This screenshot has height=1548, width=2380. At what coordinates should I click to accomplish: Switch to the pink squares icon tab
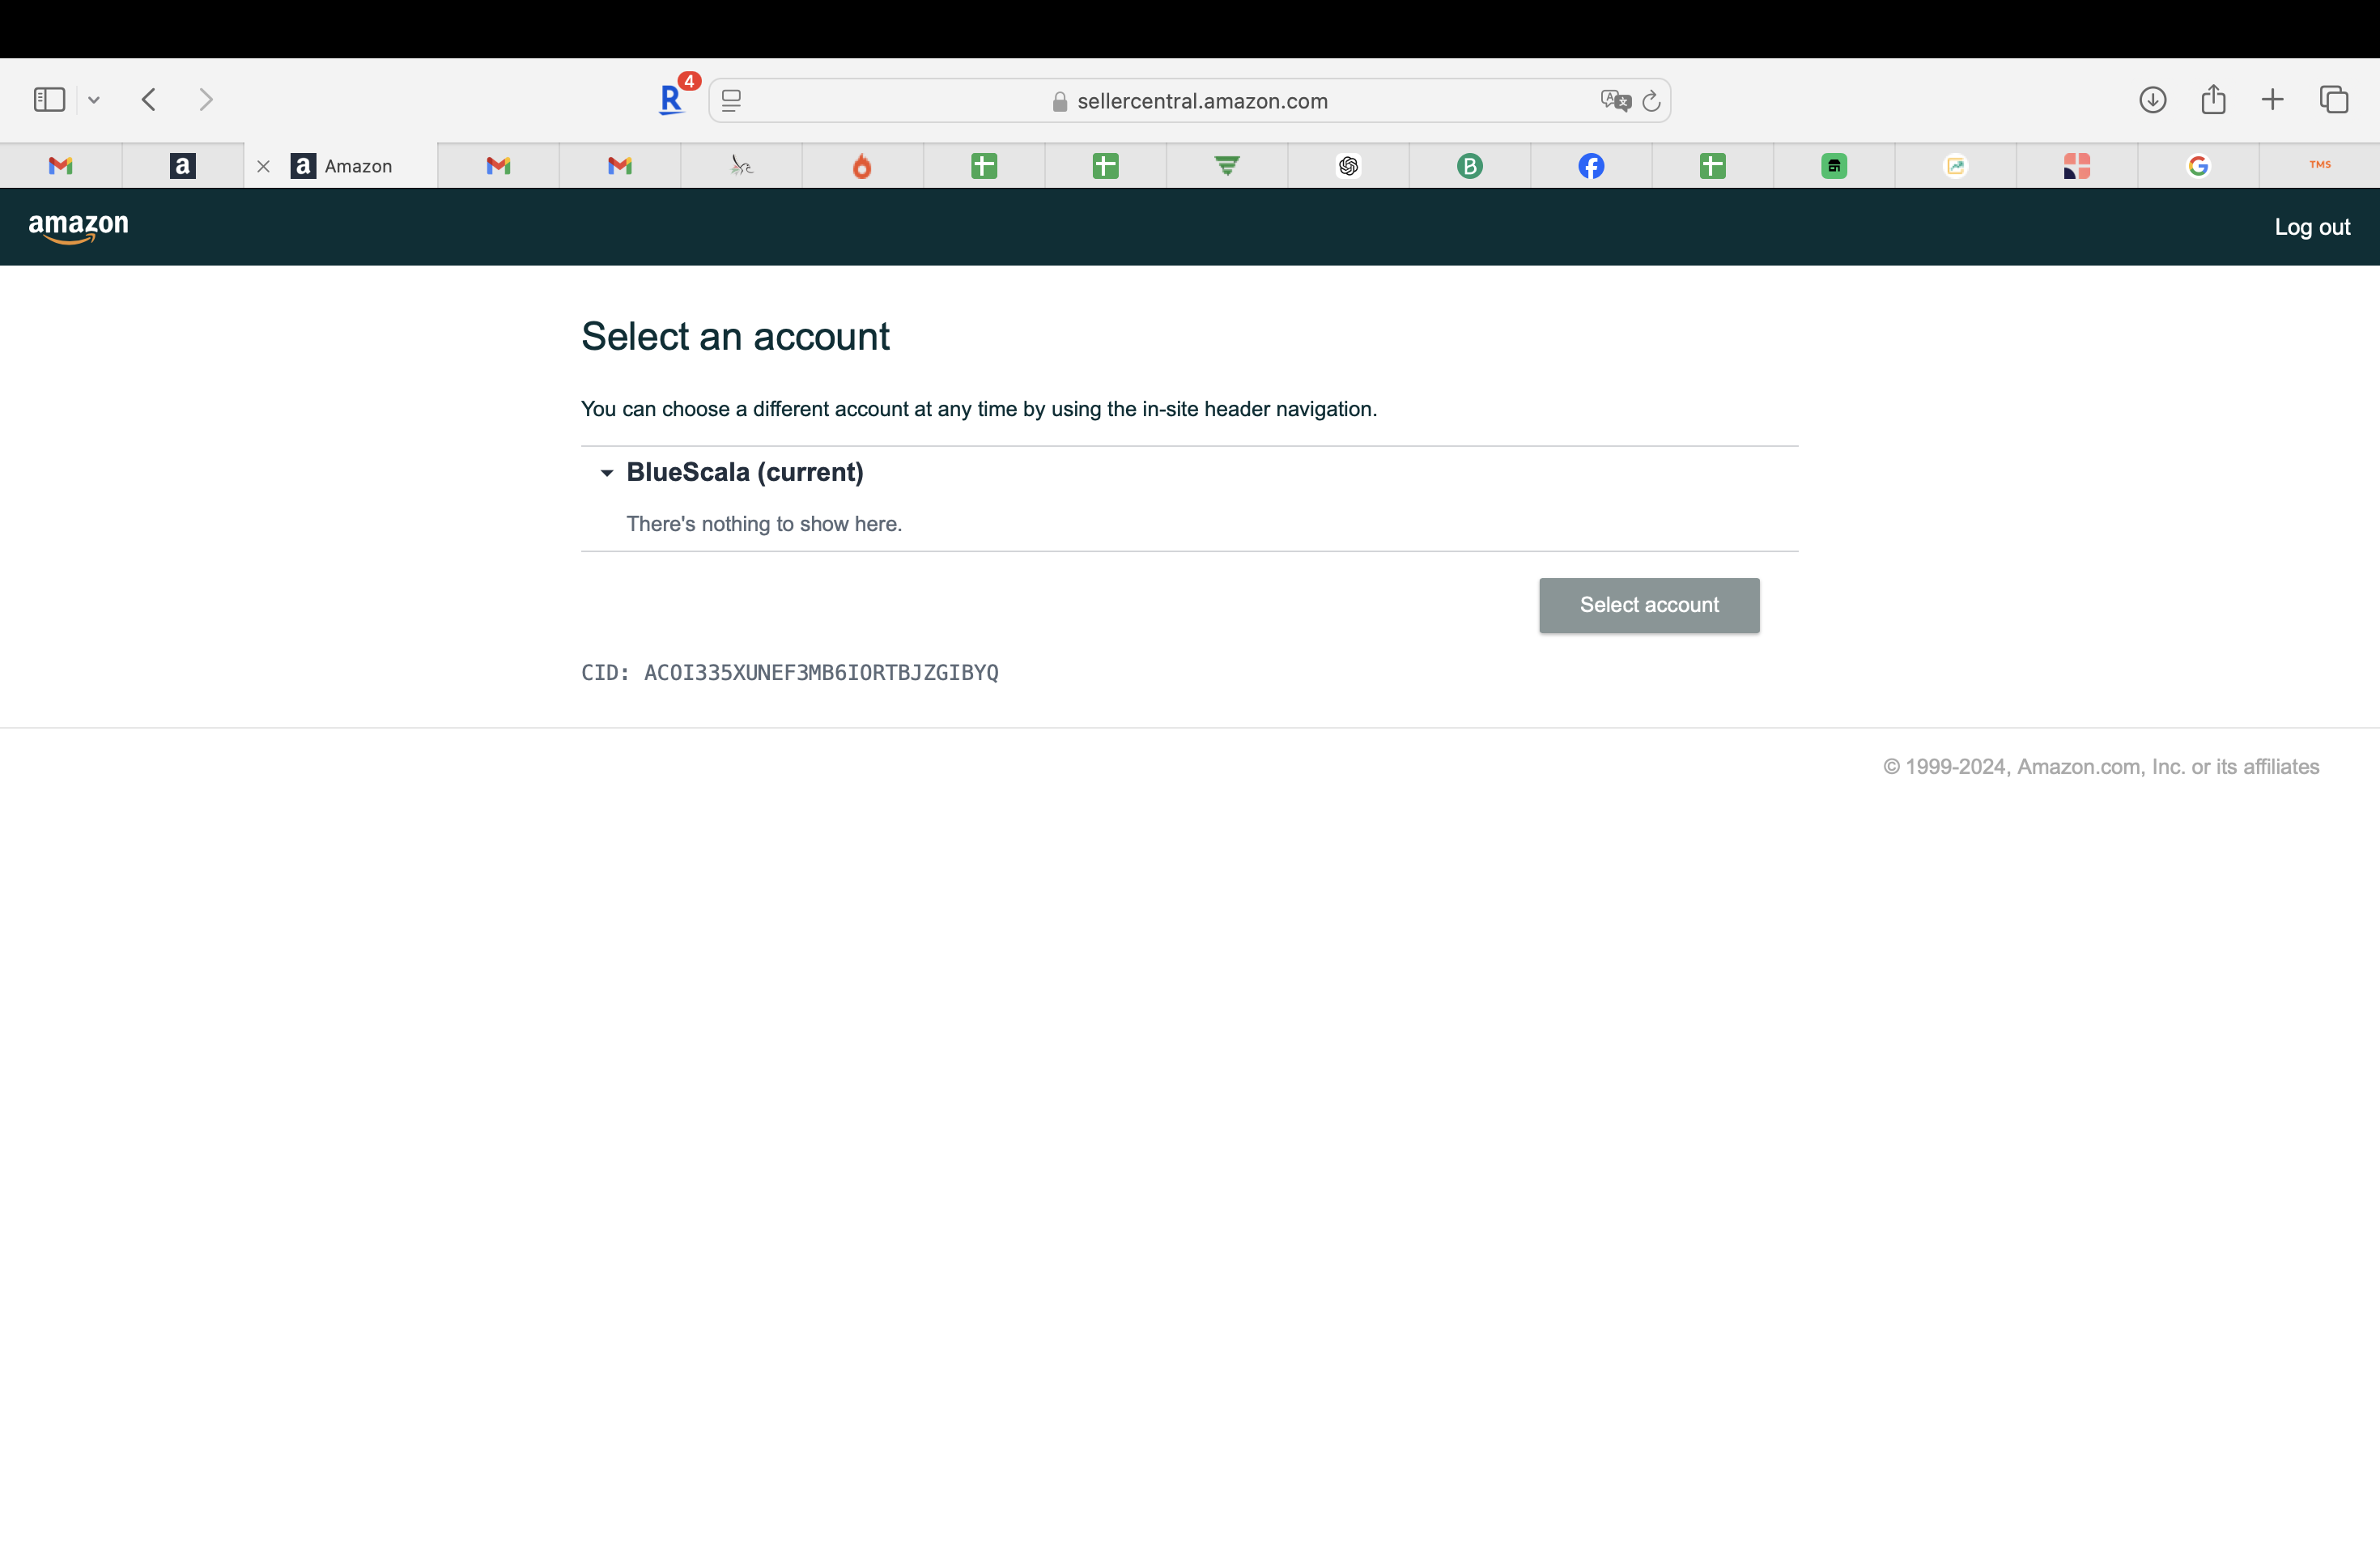click(x=2077, y=166)
